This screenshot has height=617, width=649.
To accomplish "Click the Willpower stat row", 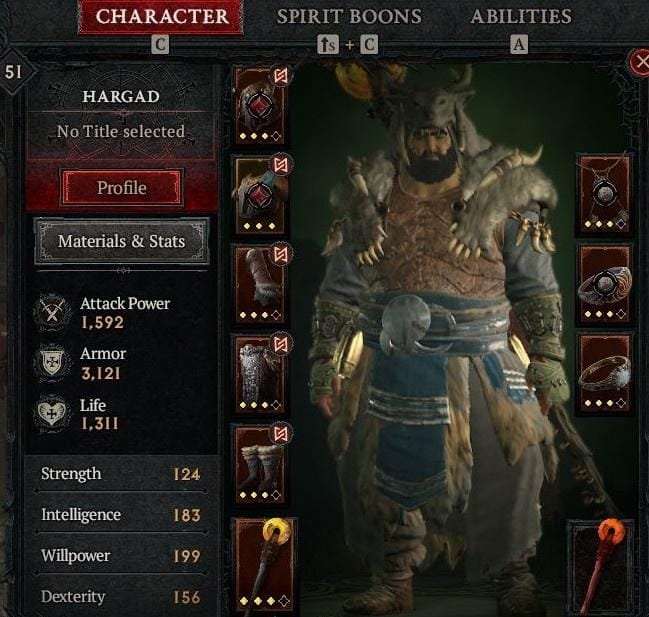I will pos(120,556).
